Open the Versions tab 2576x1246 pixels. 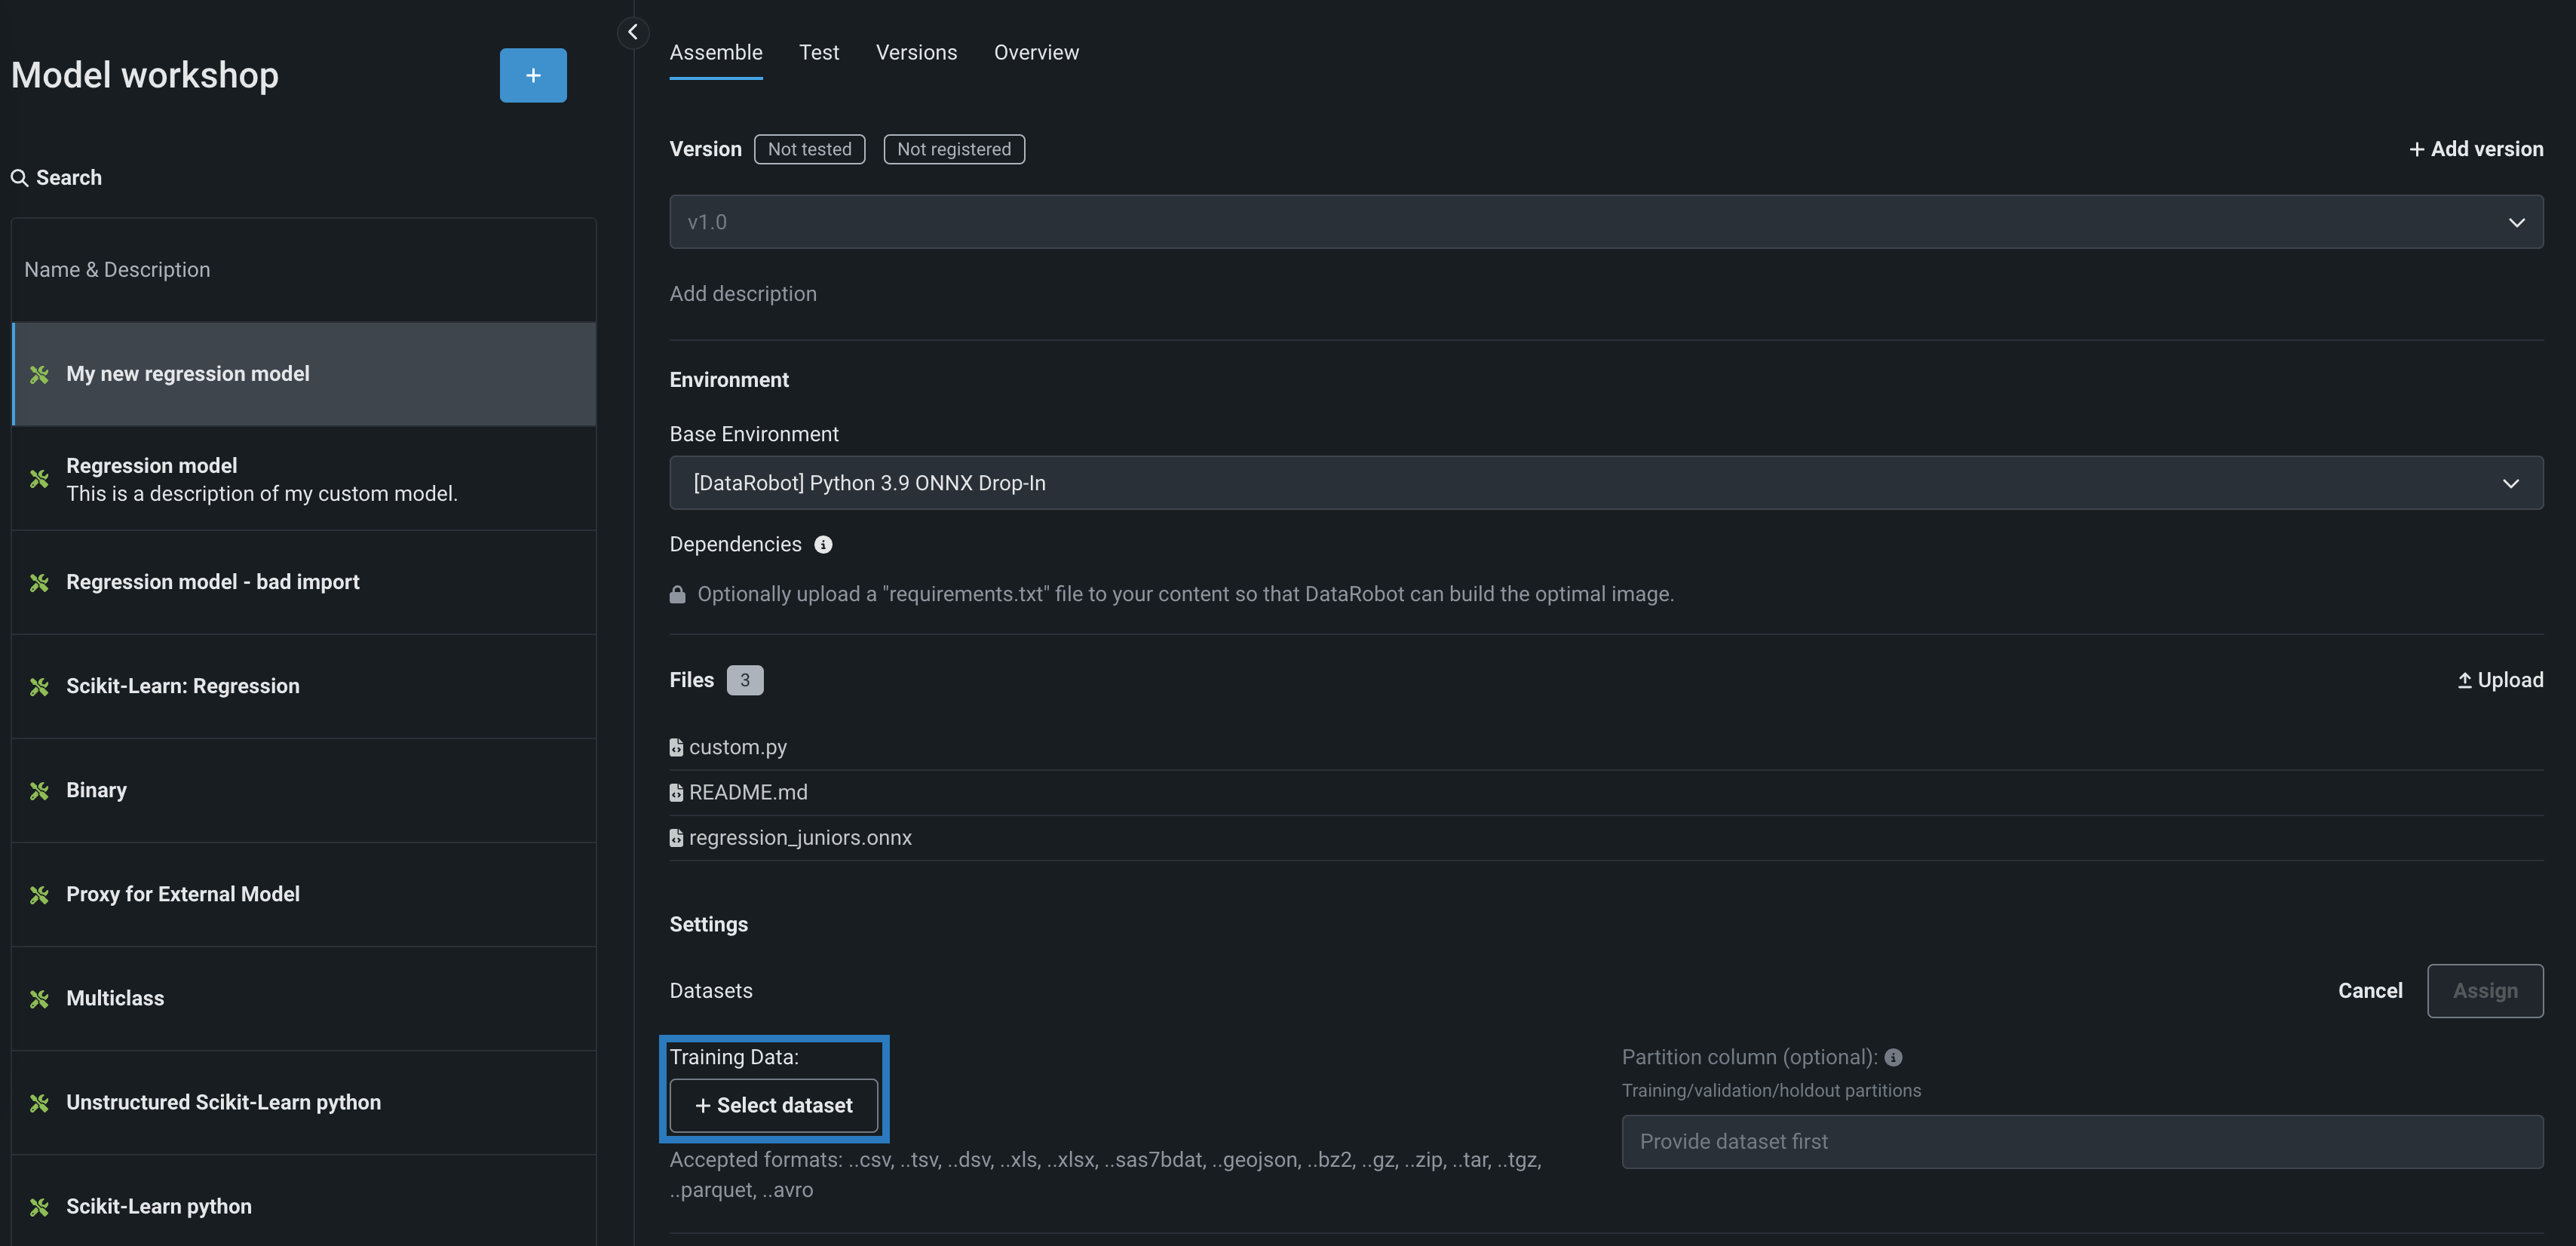tap(916, 52)
